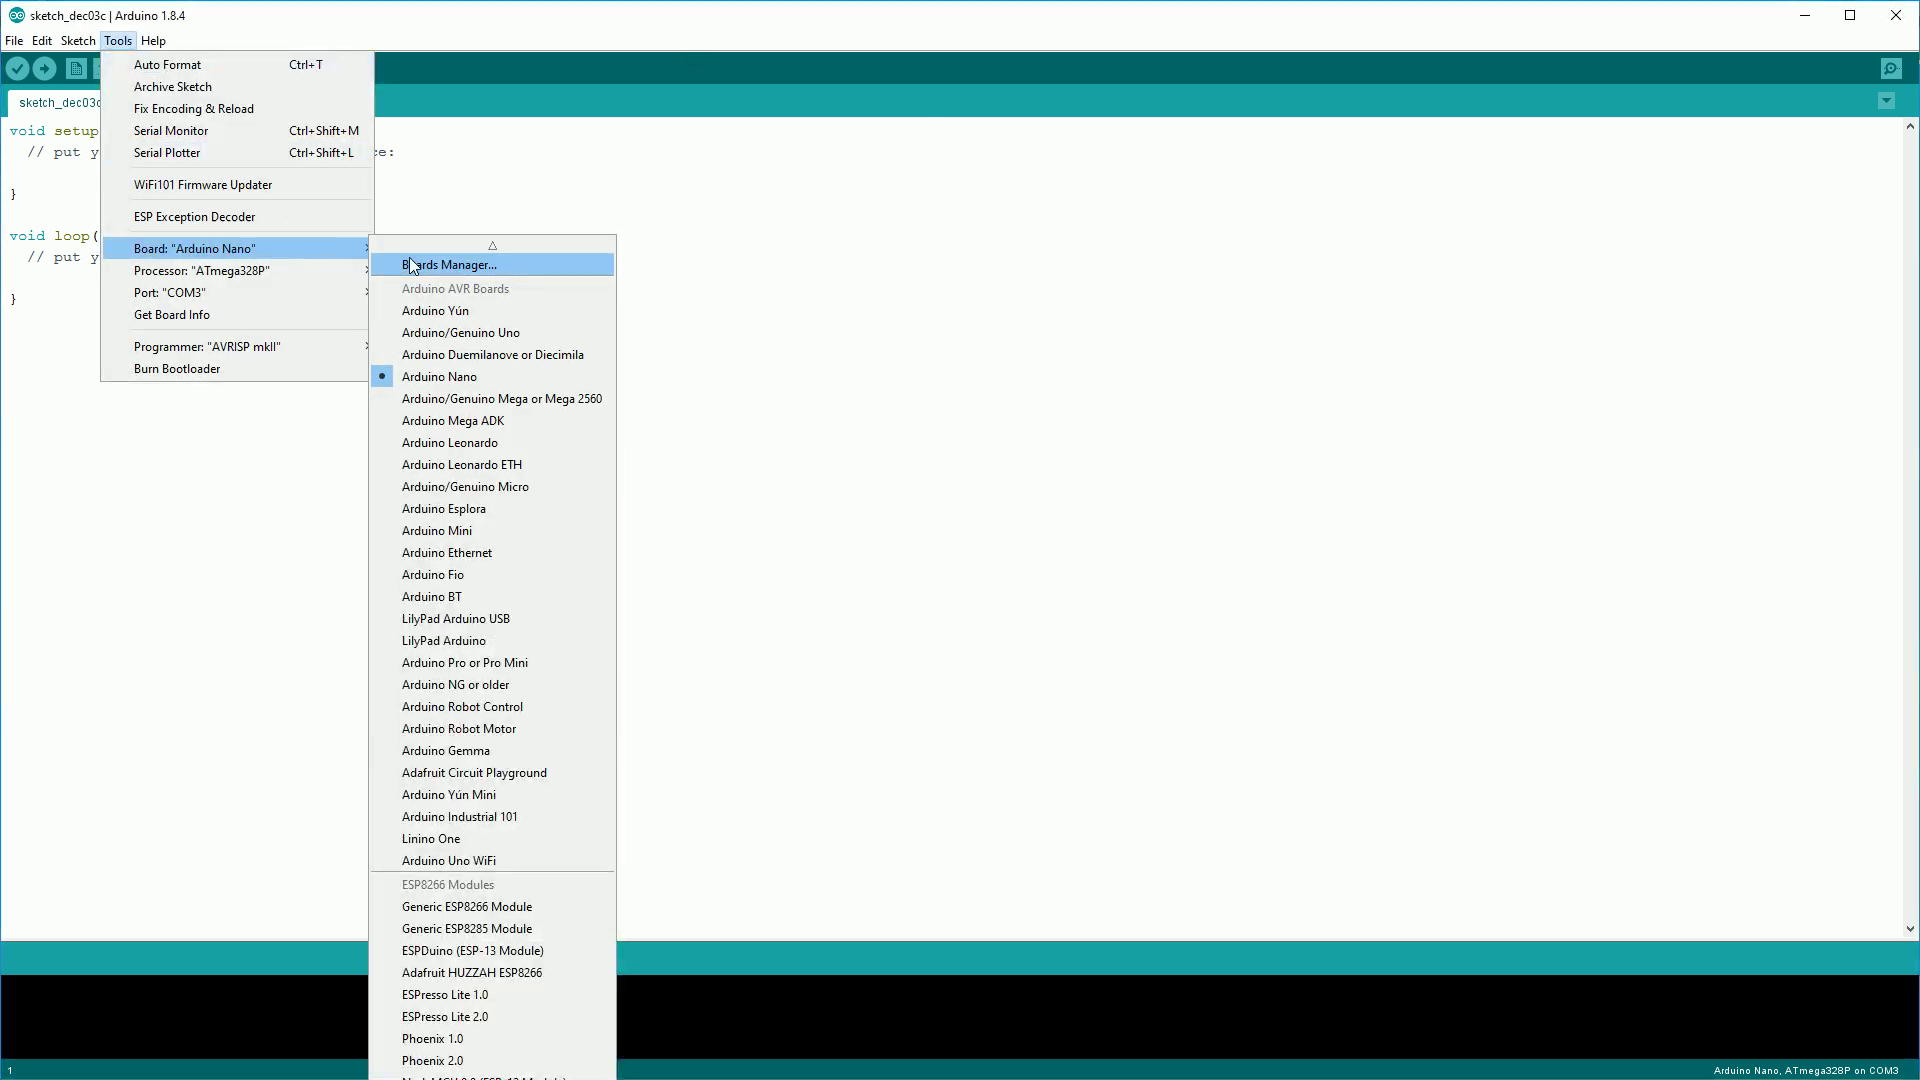Click the Arduino Nano board option

tap(439, 376)
